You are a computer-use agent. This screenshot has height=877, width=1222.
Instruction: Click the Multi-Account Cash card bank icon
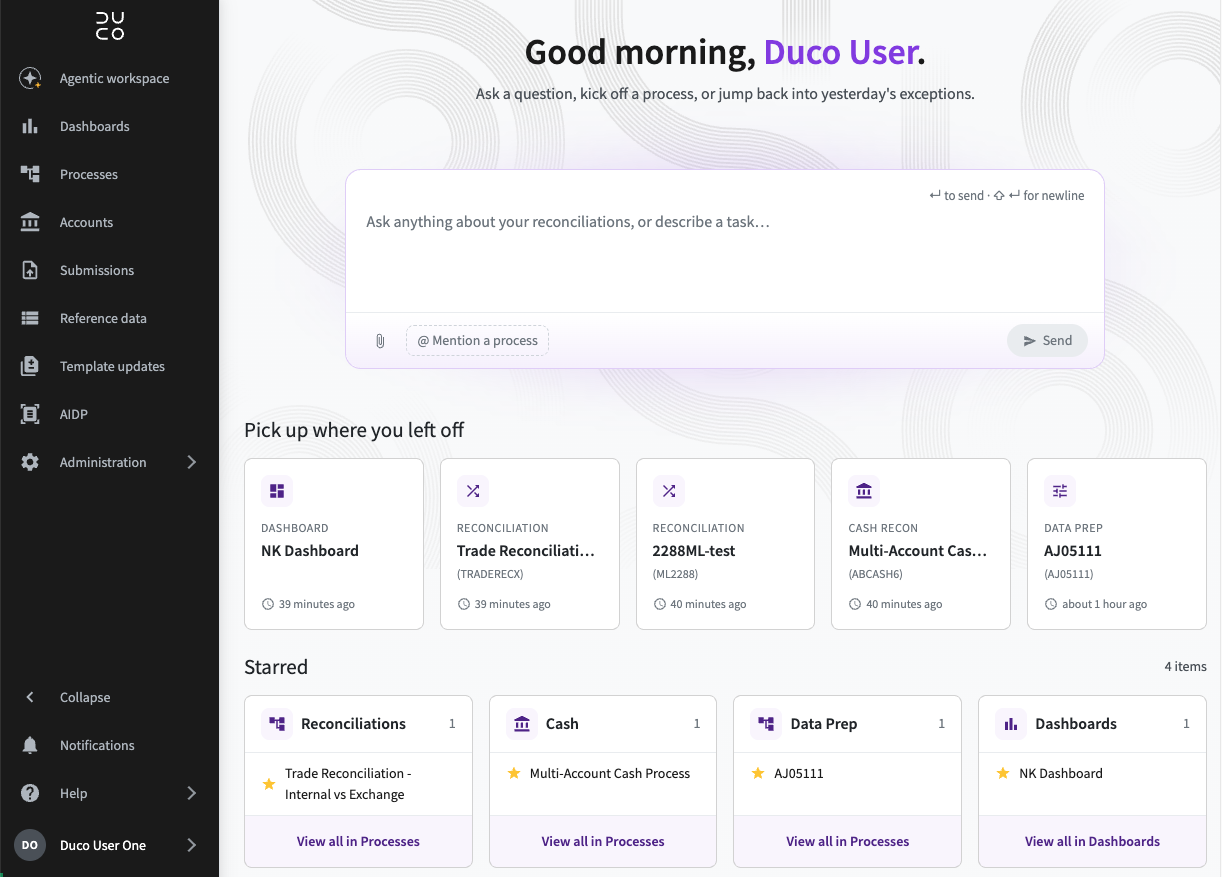pos(864,491)
